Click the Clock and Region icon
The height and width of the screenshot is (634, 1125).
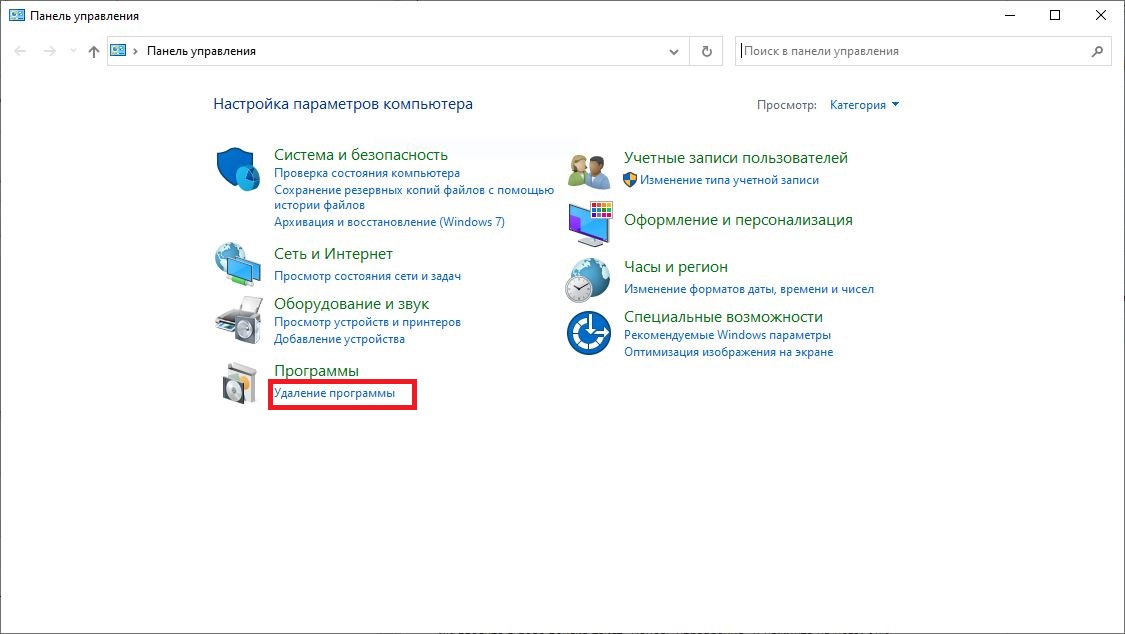(x=589, y=279)
